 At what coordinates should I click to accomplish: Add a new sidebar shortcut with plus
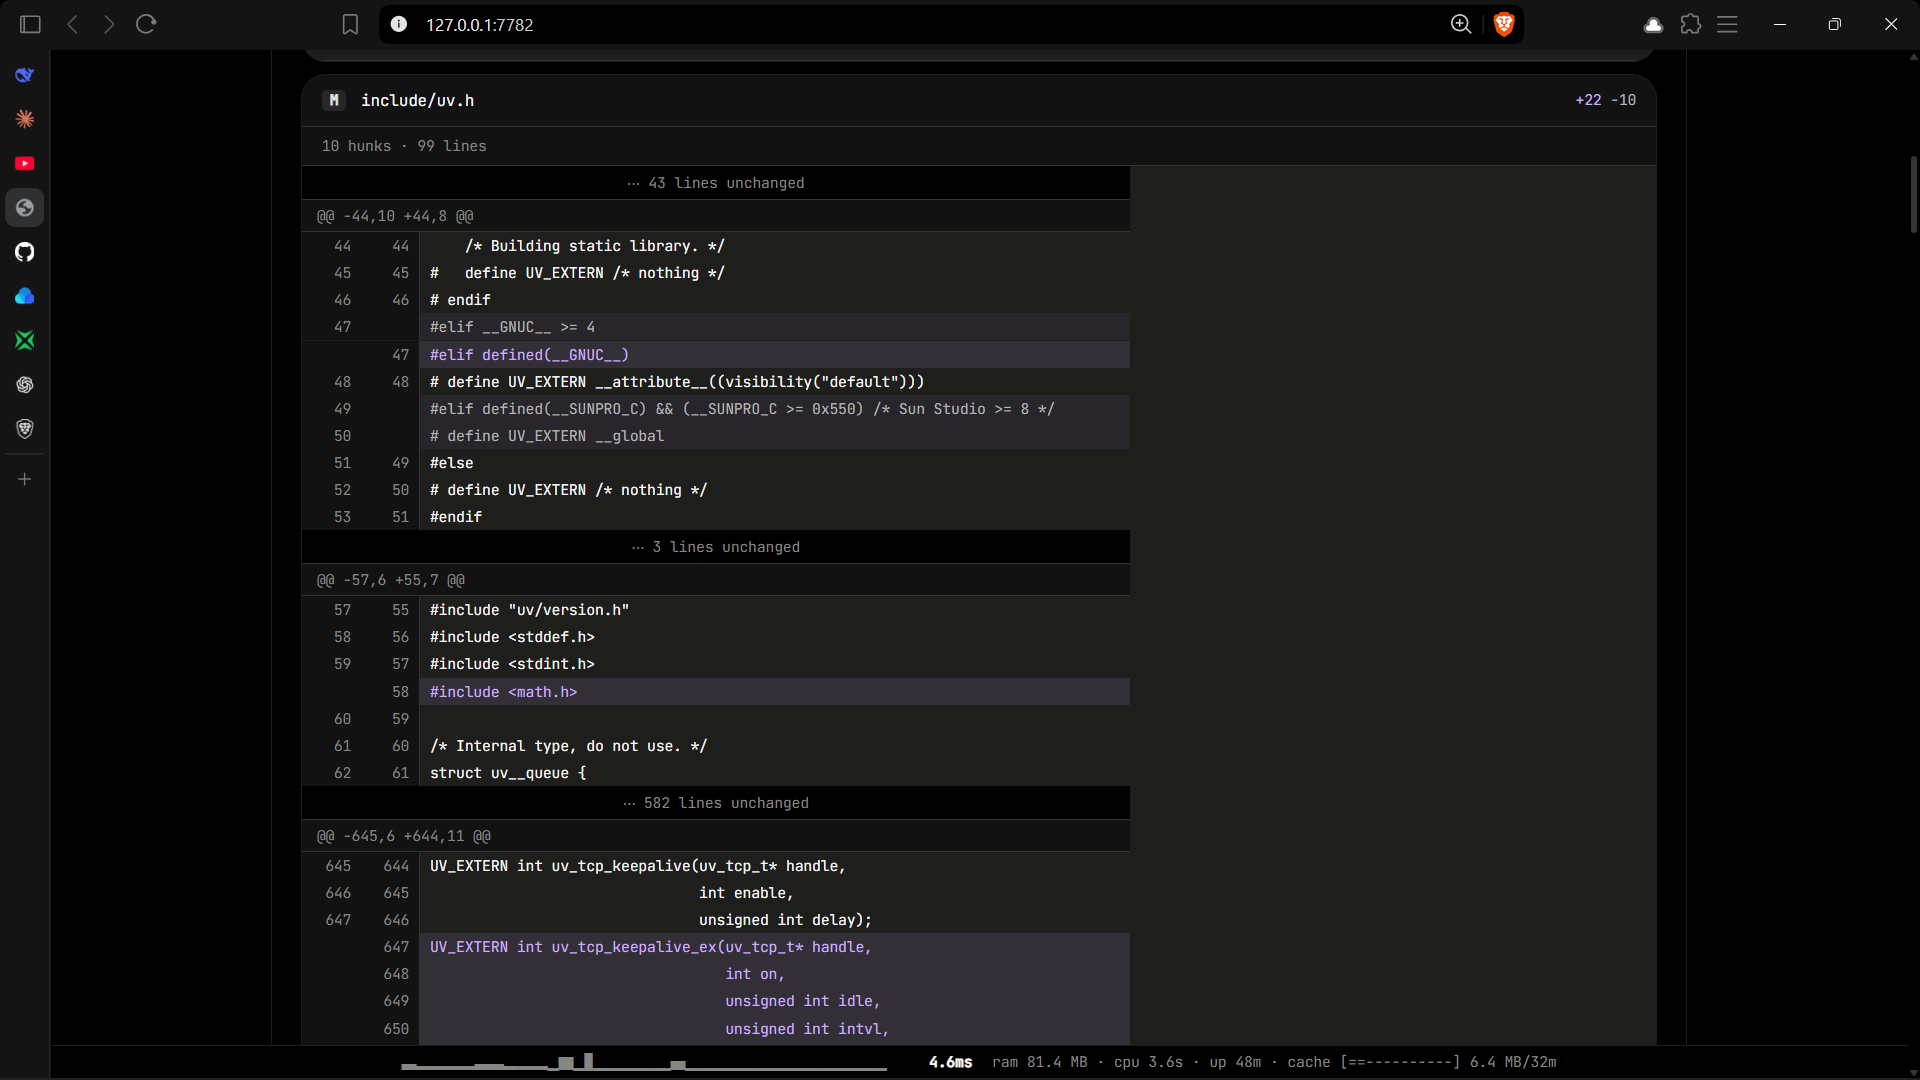(25, 479)
